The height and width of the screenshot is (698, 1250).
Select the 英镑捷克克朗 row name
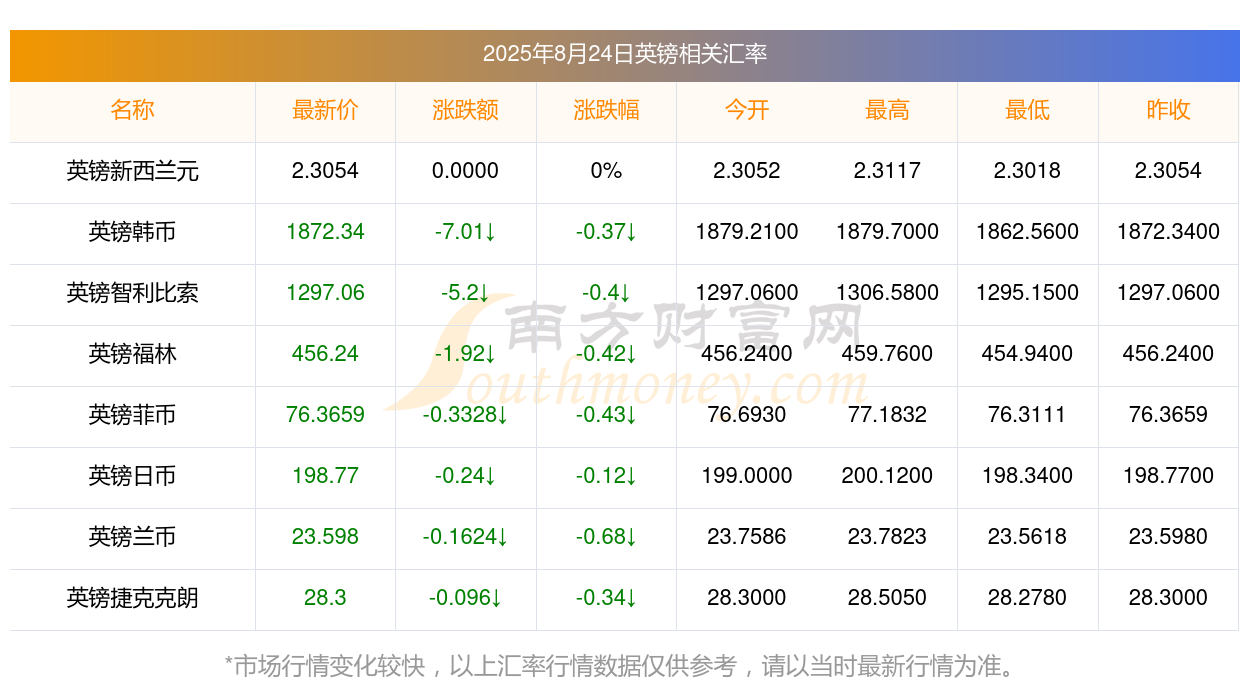tap(133, 598)
